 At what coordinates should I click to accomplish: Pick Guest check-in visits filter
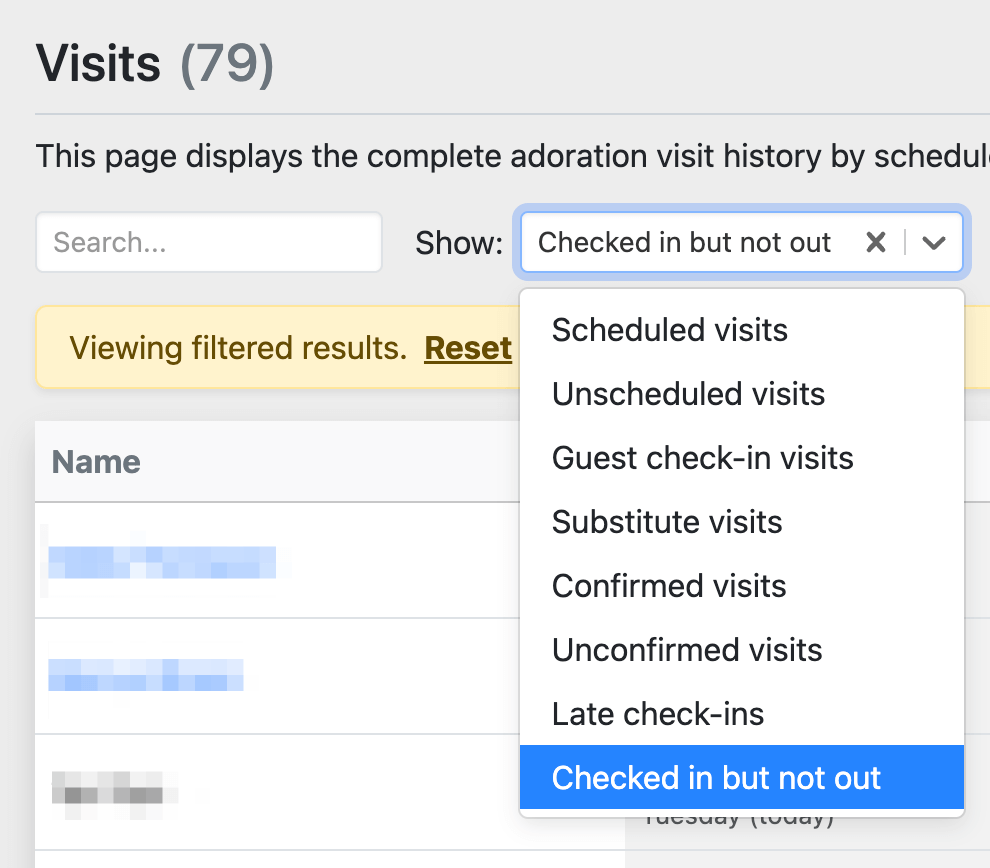click(x=702, y=458)
